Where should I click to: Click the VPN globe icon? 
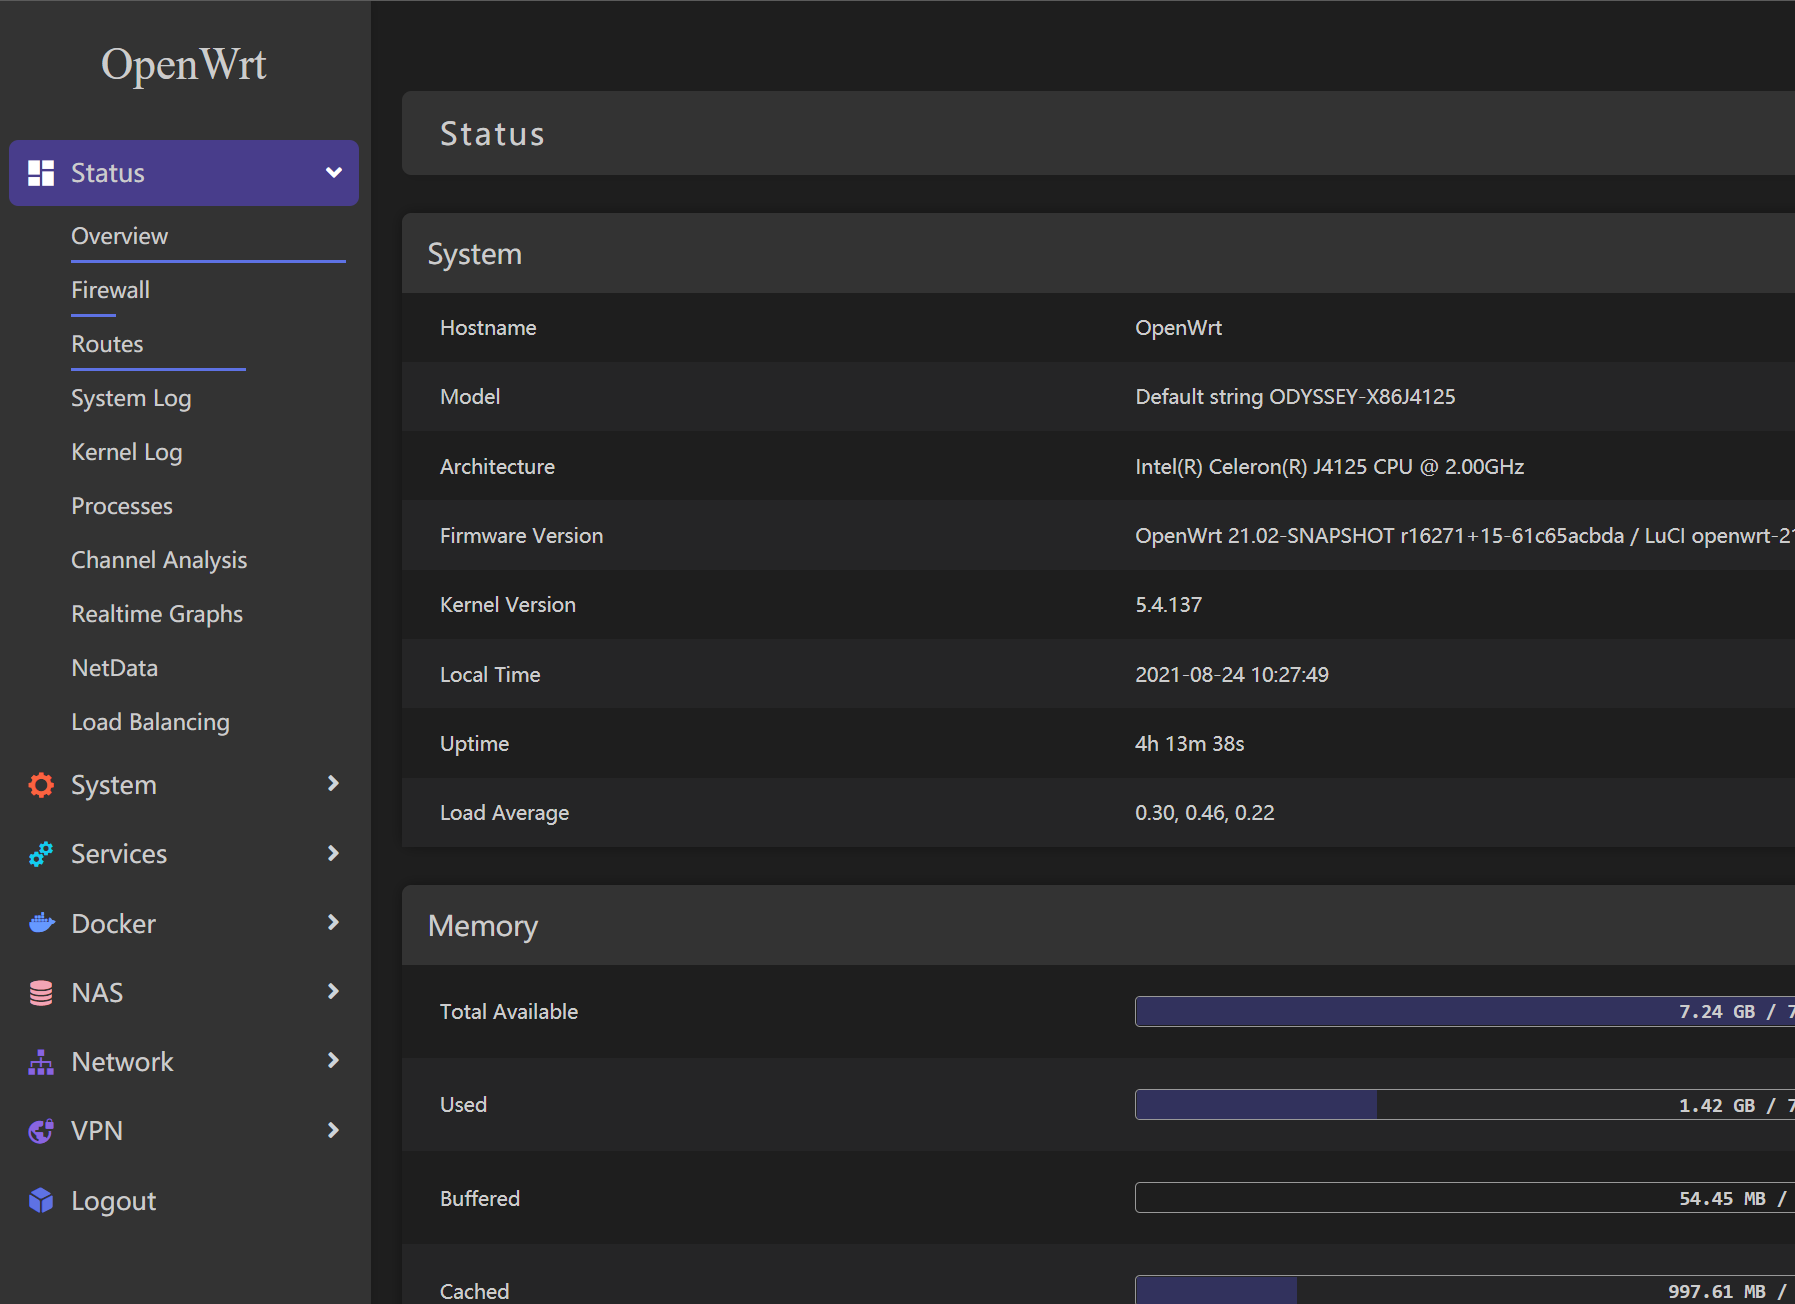41,1131
